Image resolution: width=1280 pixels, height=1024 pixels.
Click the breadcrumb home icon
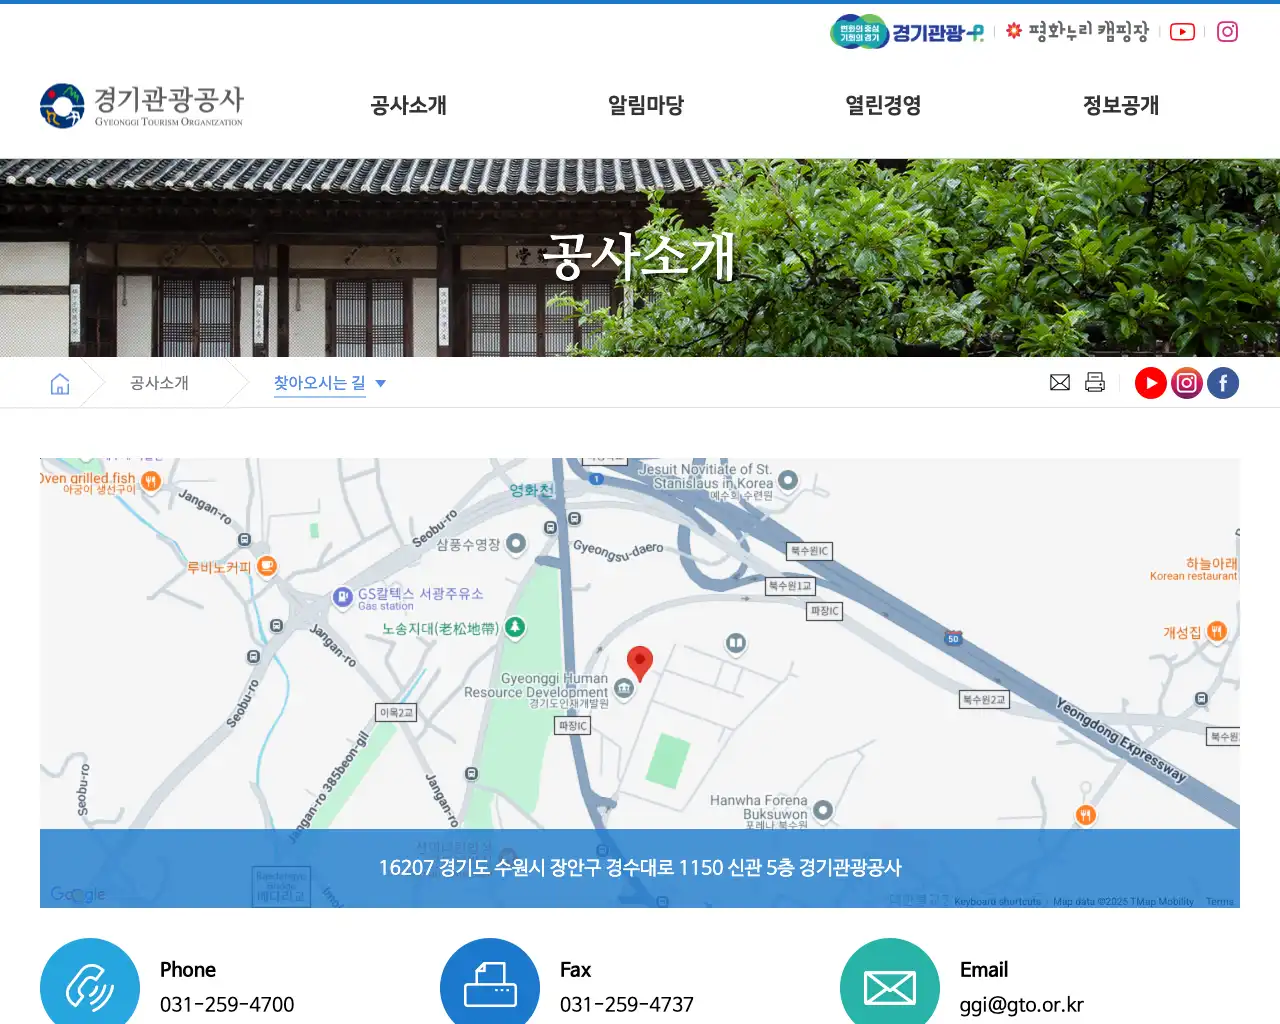click(x=60, y=383)
